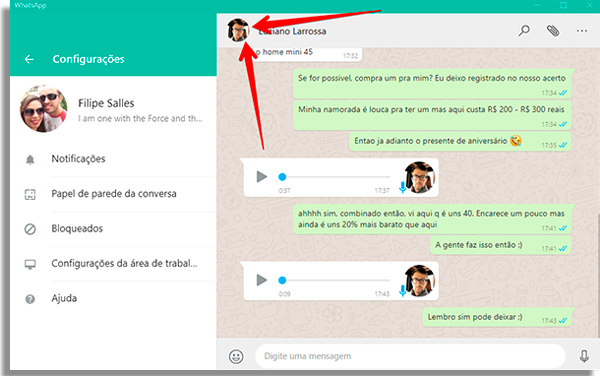Record a voice message with microphone icon
The width and height of the screenshot is (600, 376).
[584, 356]
